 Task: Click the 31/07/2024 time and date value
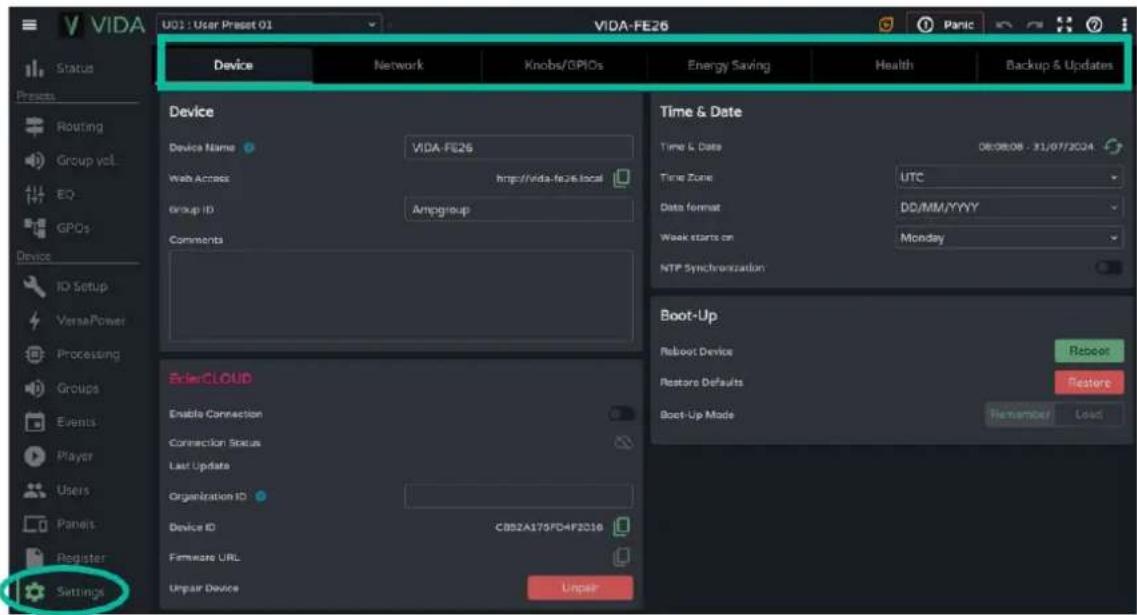1035,146
